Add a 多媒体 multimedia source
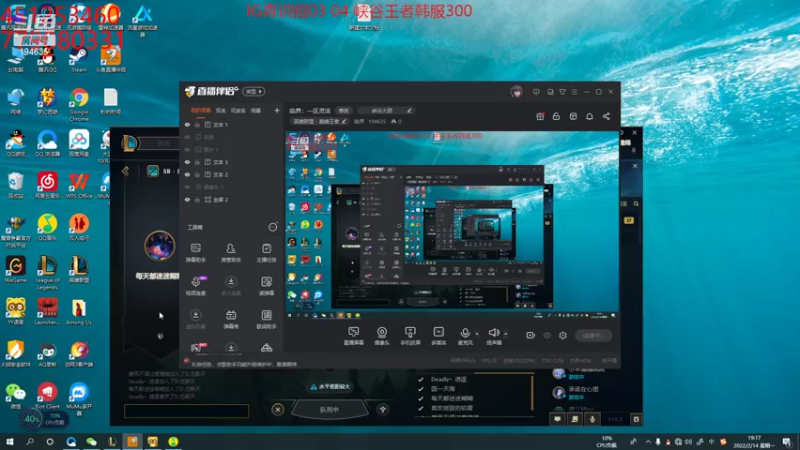This screenshot has width=800, height=450. pyautogui.click(x=438, y=336)
